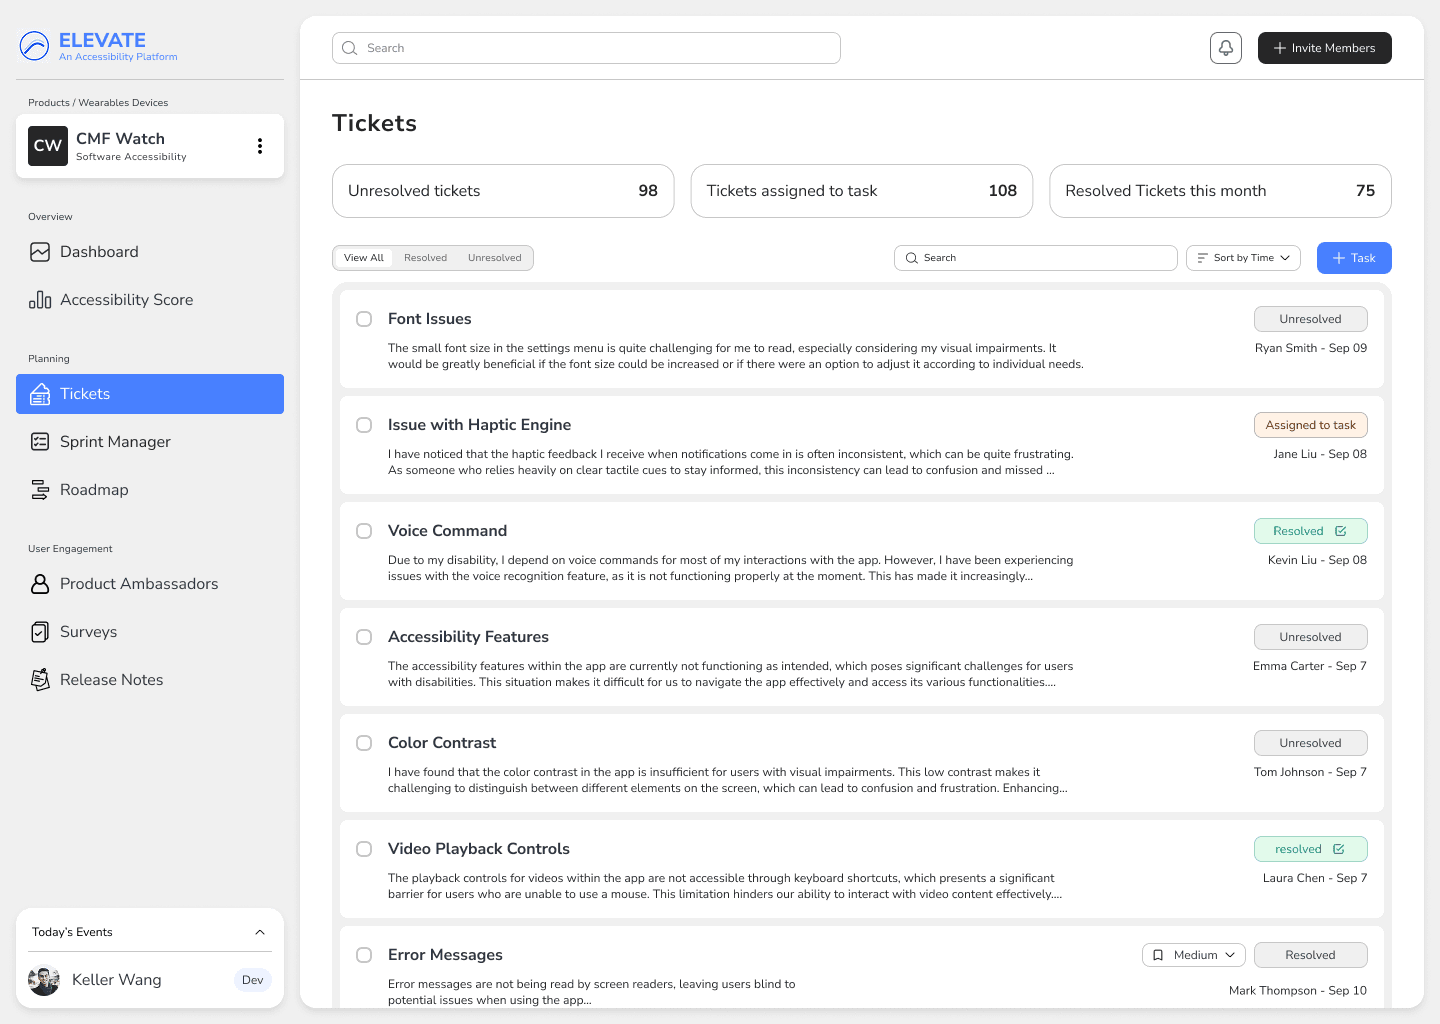Add a new Task button

1353,258
